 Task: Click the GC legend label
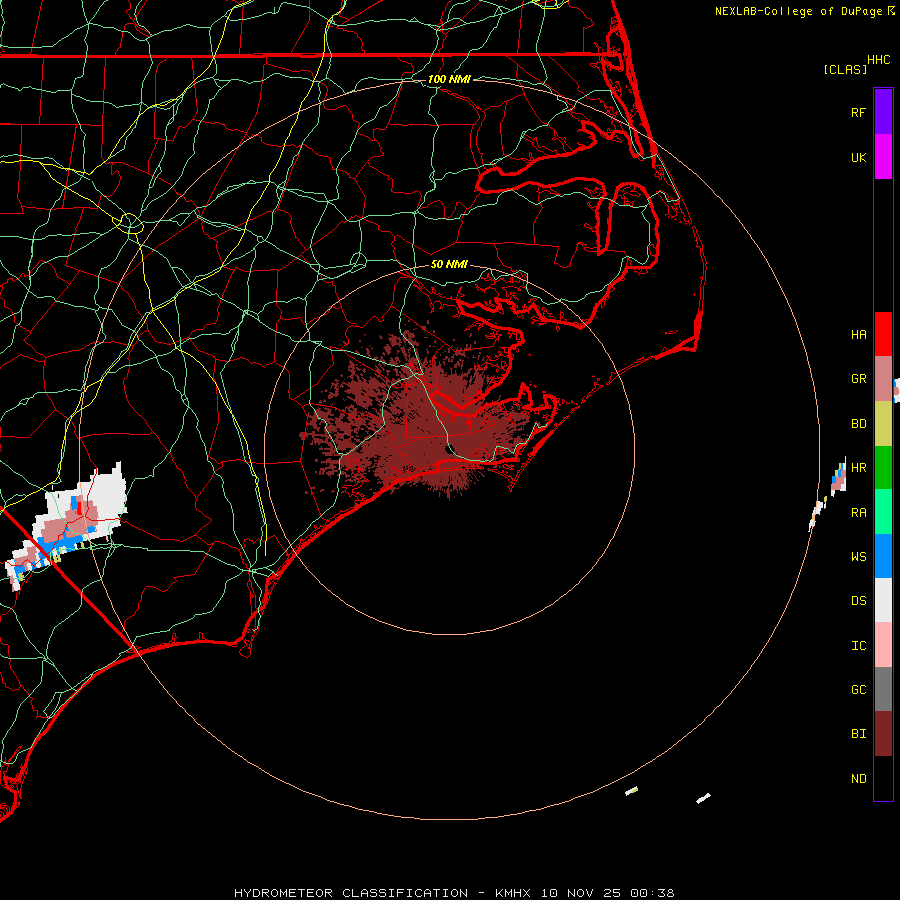tap(858, 690)
